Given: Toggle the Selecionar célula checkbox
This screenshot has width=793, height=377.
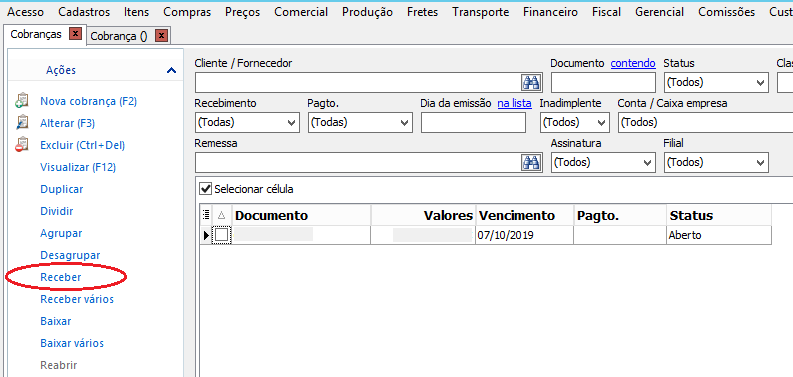Looking at the screenshot, I should tap(205, 189).
